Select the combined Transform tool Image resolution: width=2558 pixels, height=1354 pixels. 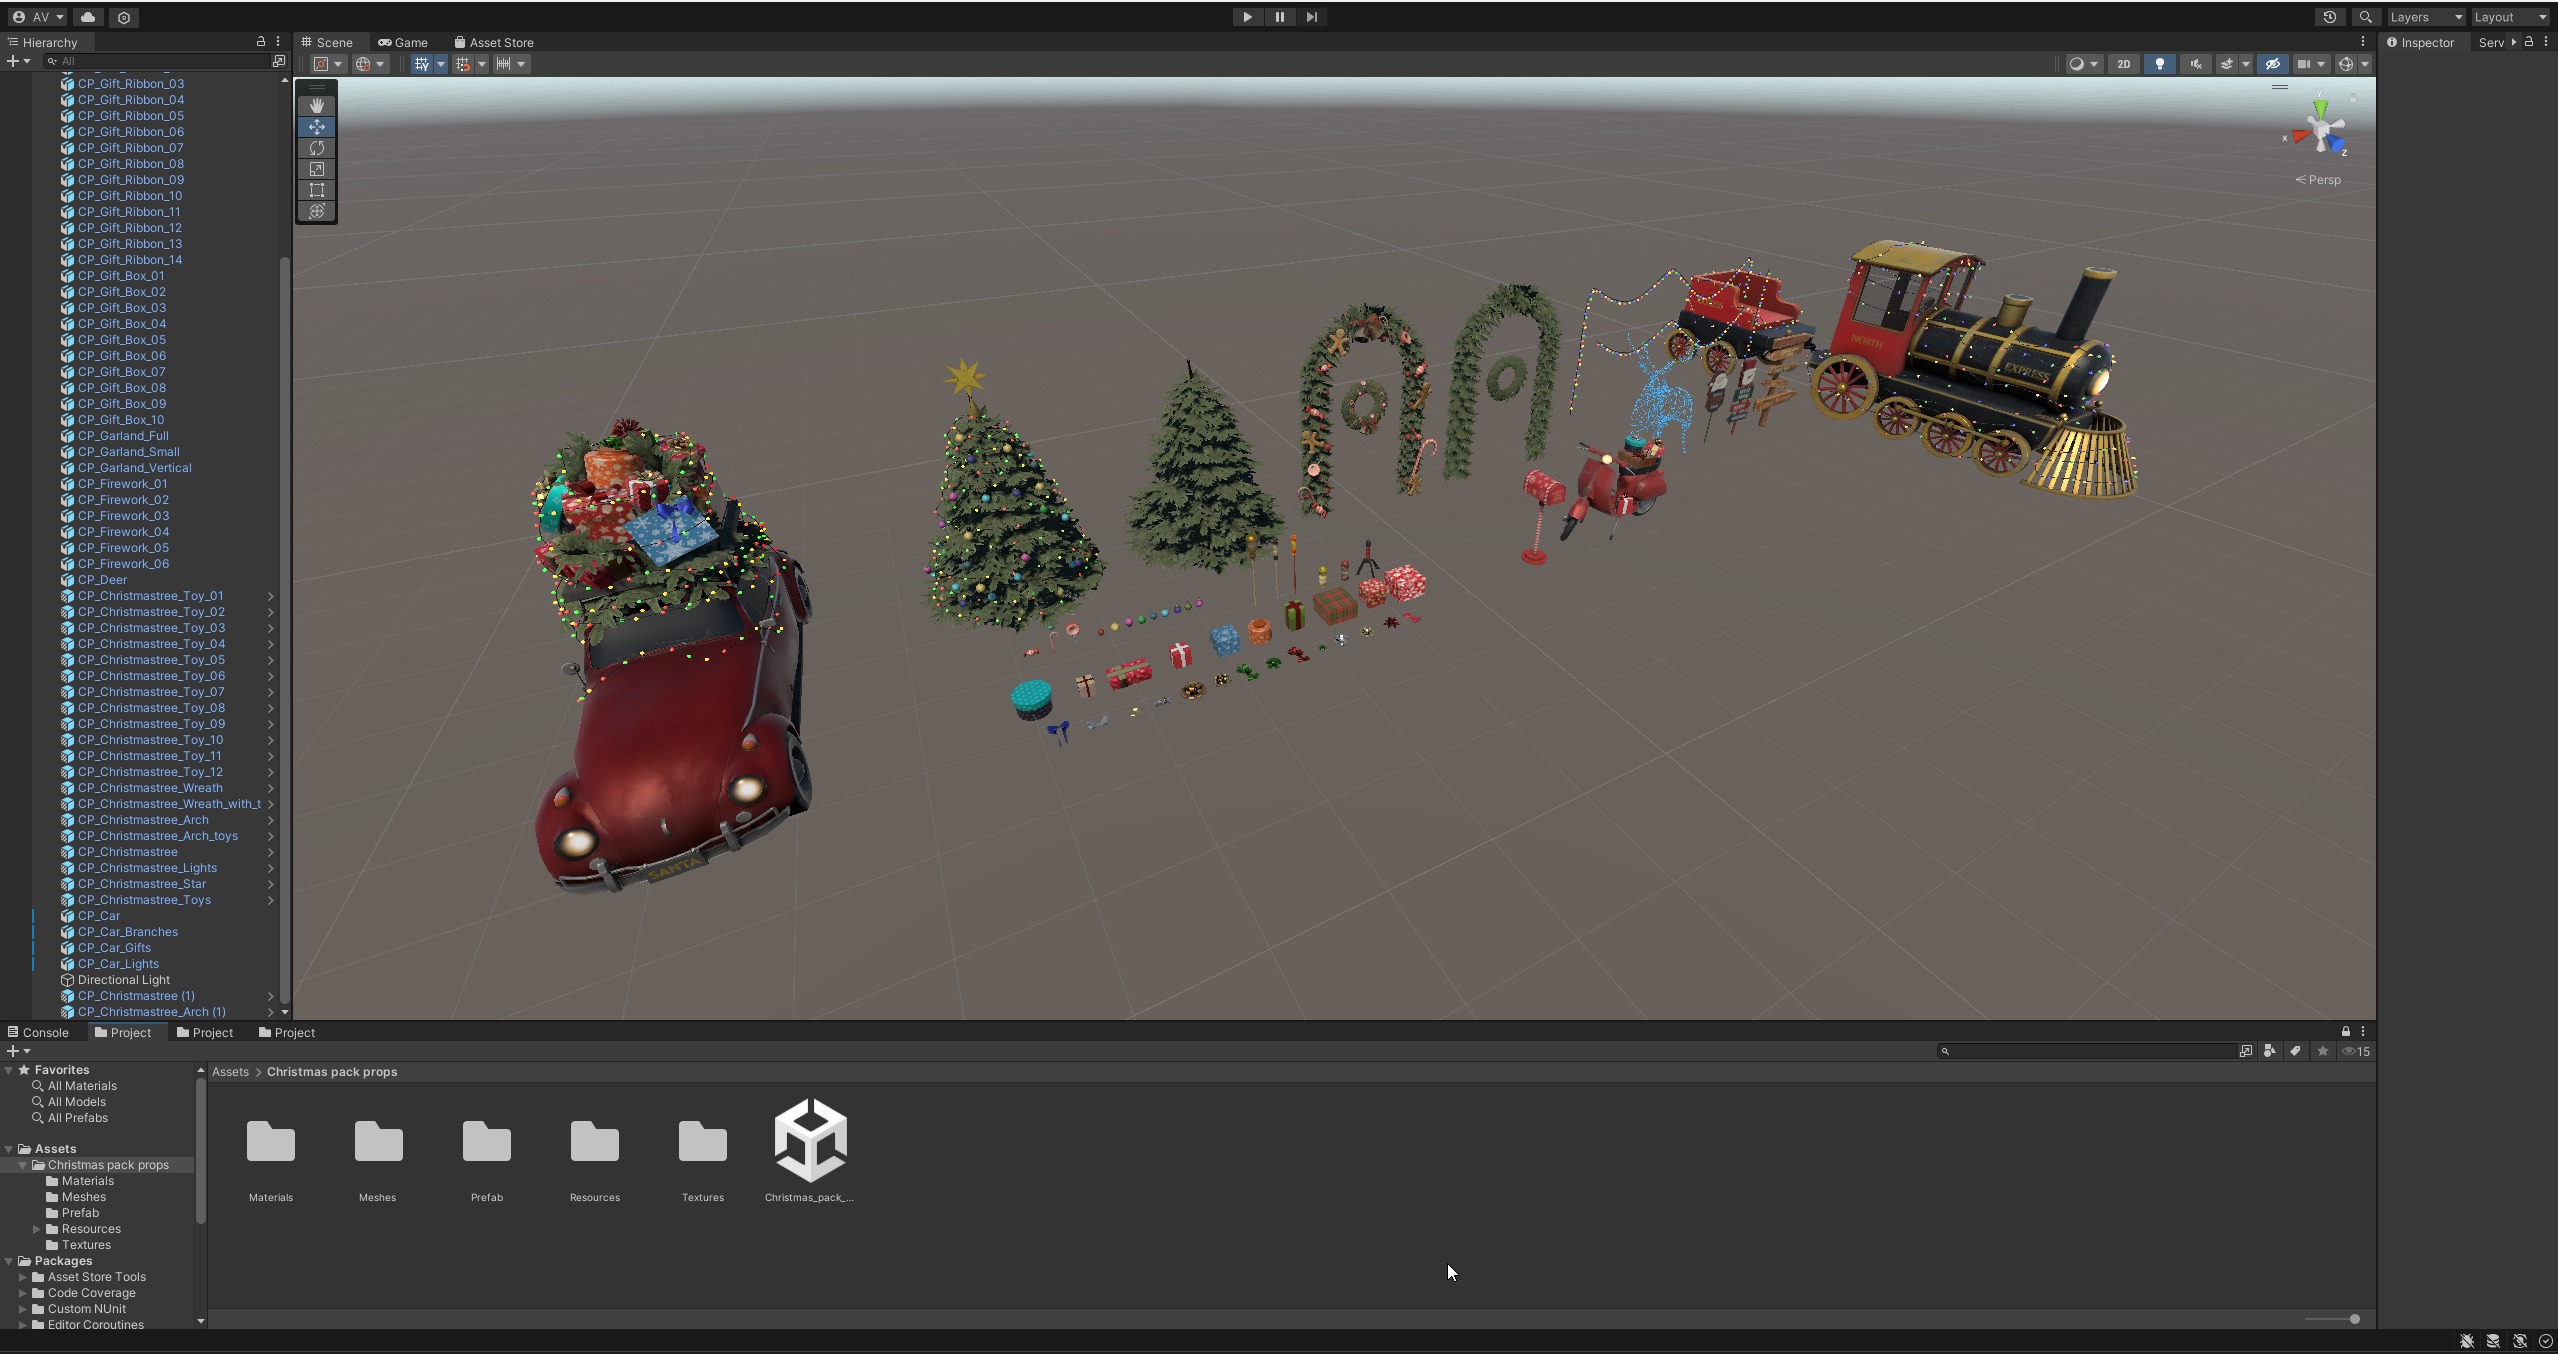click(317, 211)
